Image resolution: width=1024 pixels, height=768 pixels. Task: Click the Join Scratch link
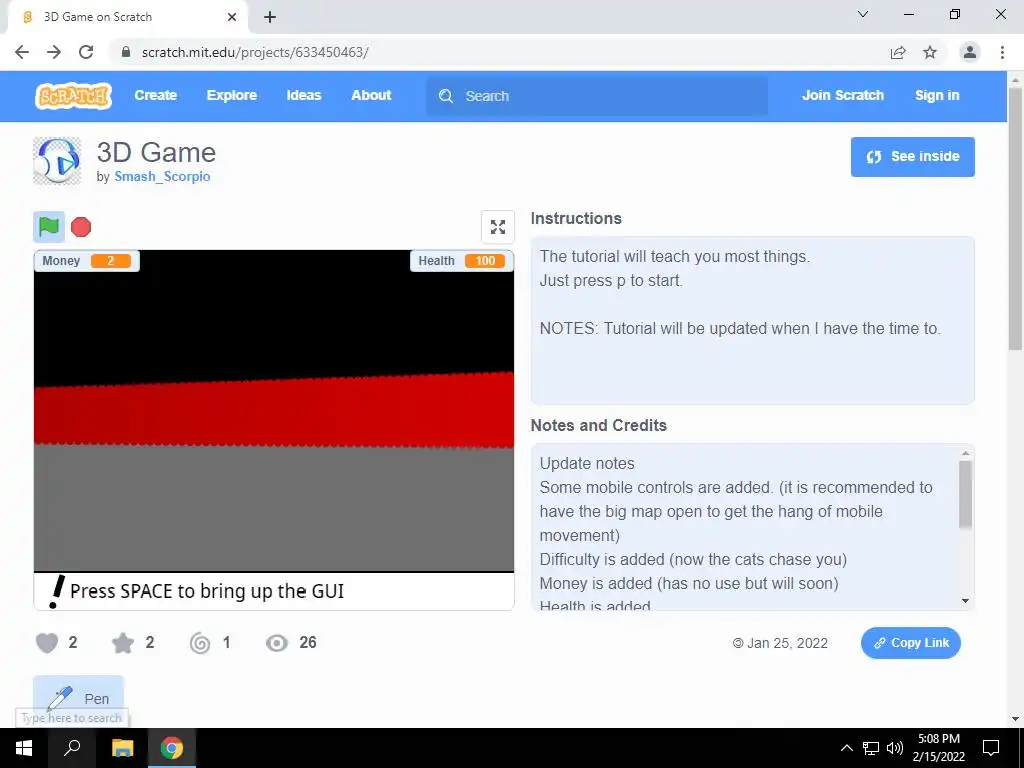842,95
